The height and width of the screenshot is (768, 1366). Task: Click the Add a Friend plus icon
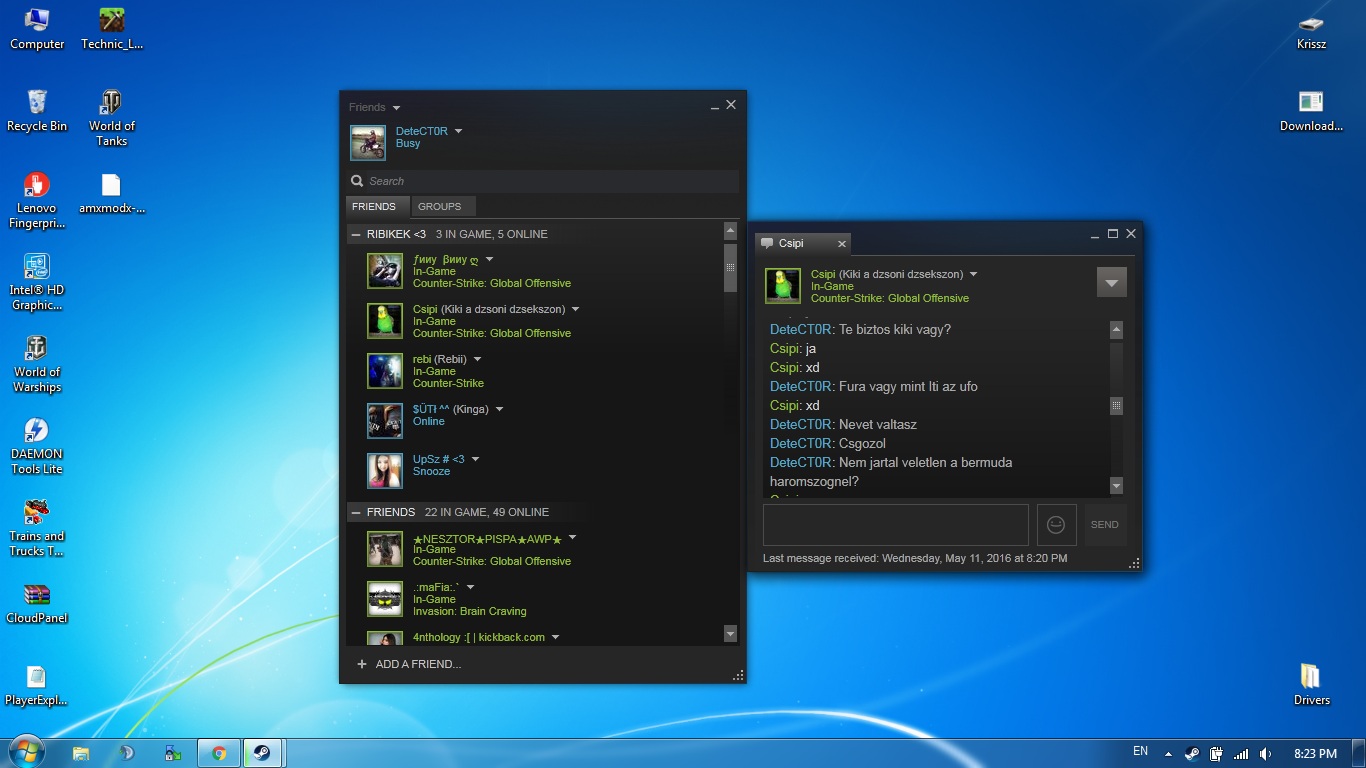[362, 664]
